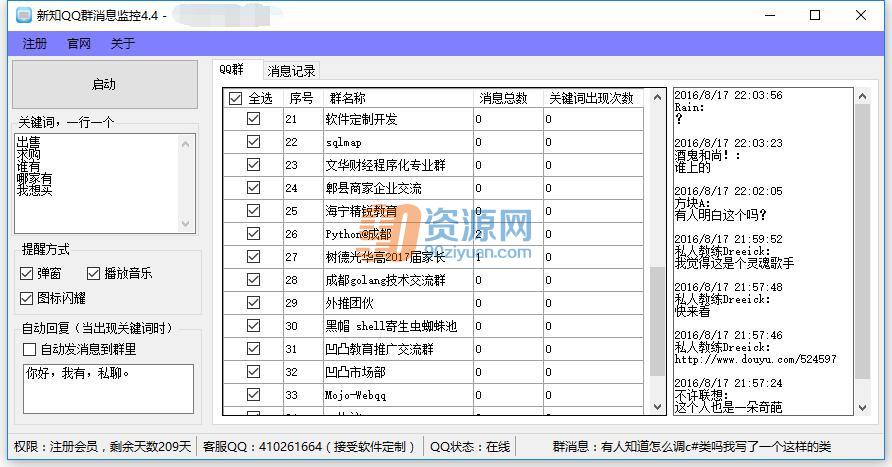
Task: Click the 启动 button
Action: (x=105, y=85)
